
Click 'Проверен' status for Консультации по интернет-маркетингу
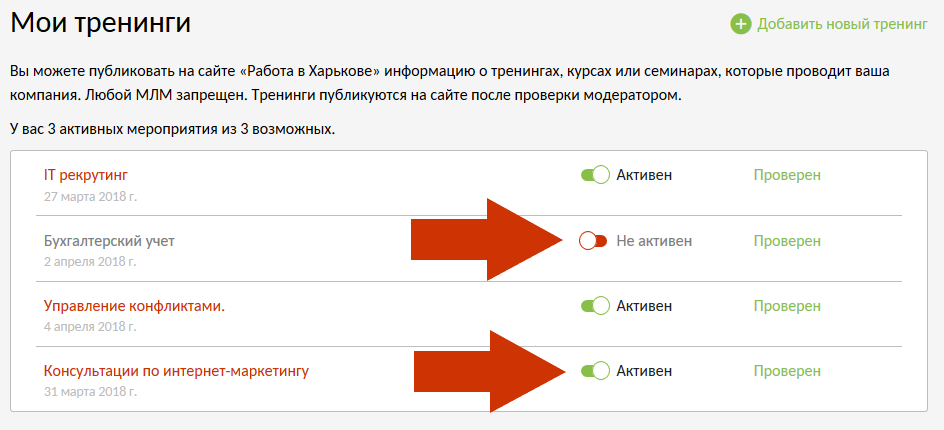787,371
